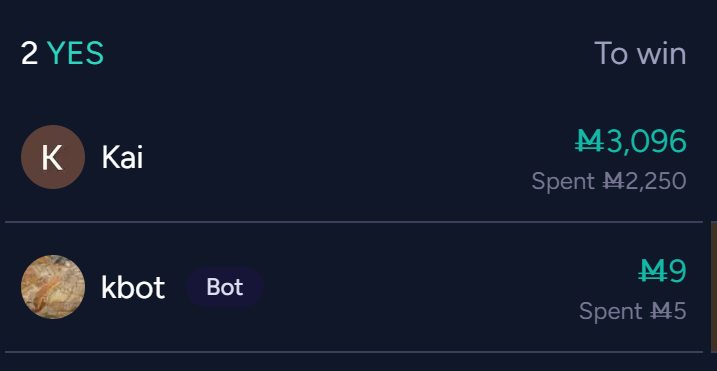Click the mana symbol before 3,096
The image size is (717, 371).
pyautogui.click(x=590, y=141)
